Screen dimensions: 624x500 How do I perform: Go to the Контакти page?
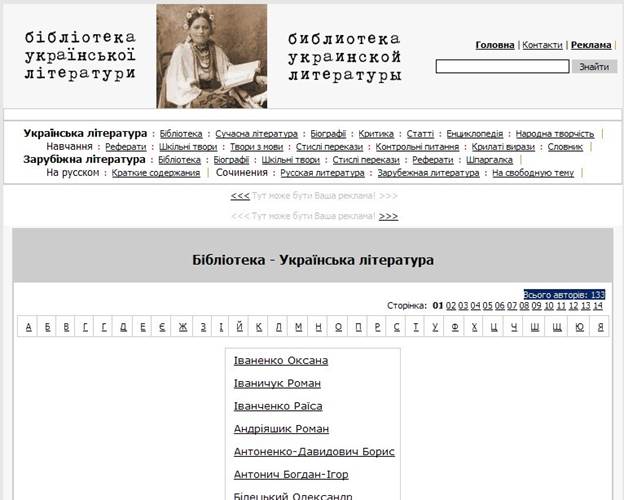(542, 45)
